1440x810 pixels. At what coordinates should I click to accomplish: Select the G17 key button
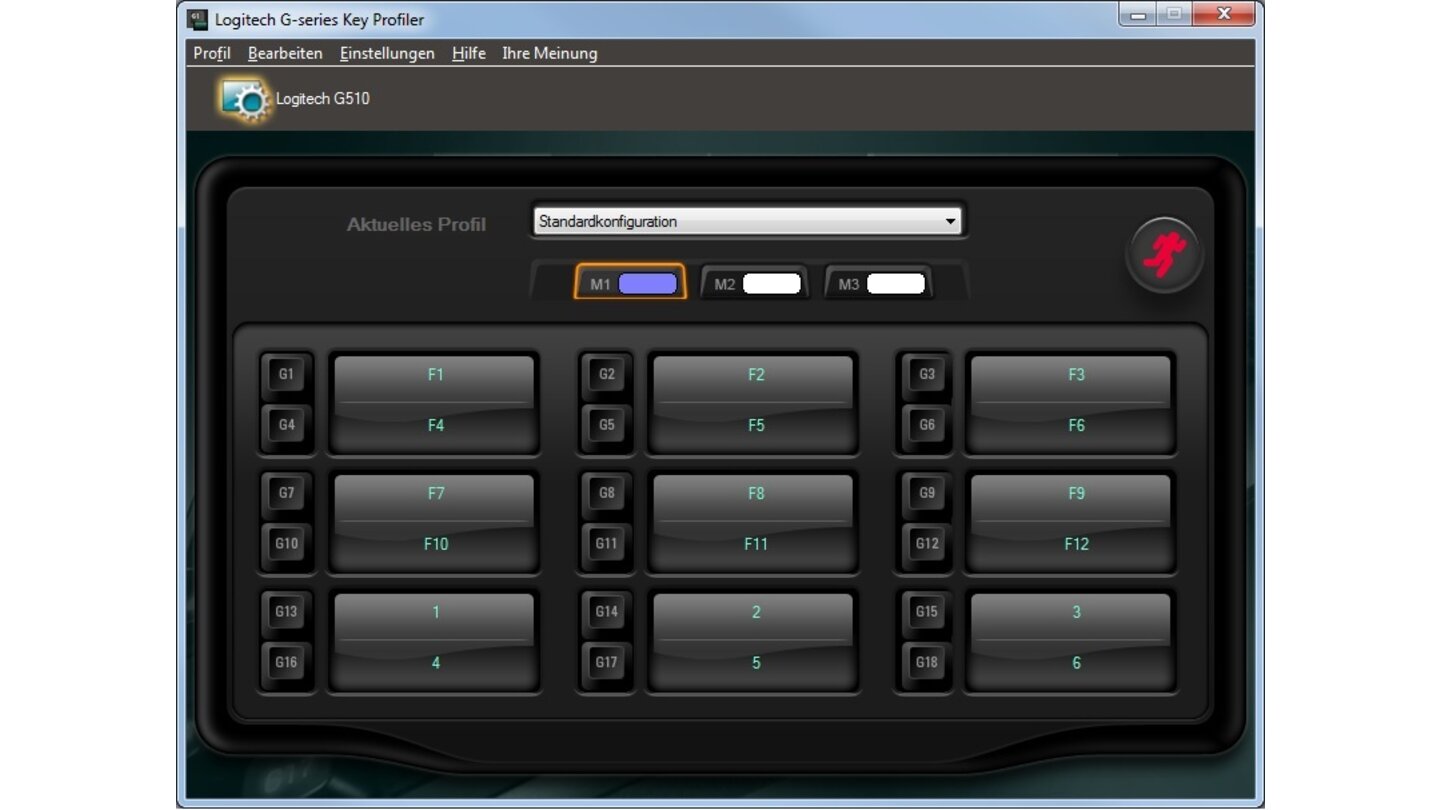pos(607,662)
